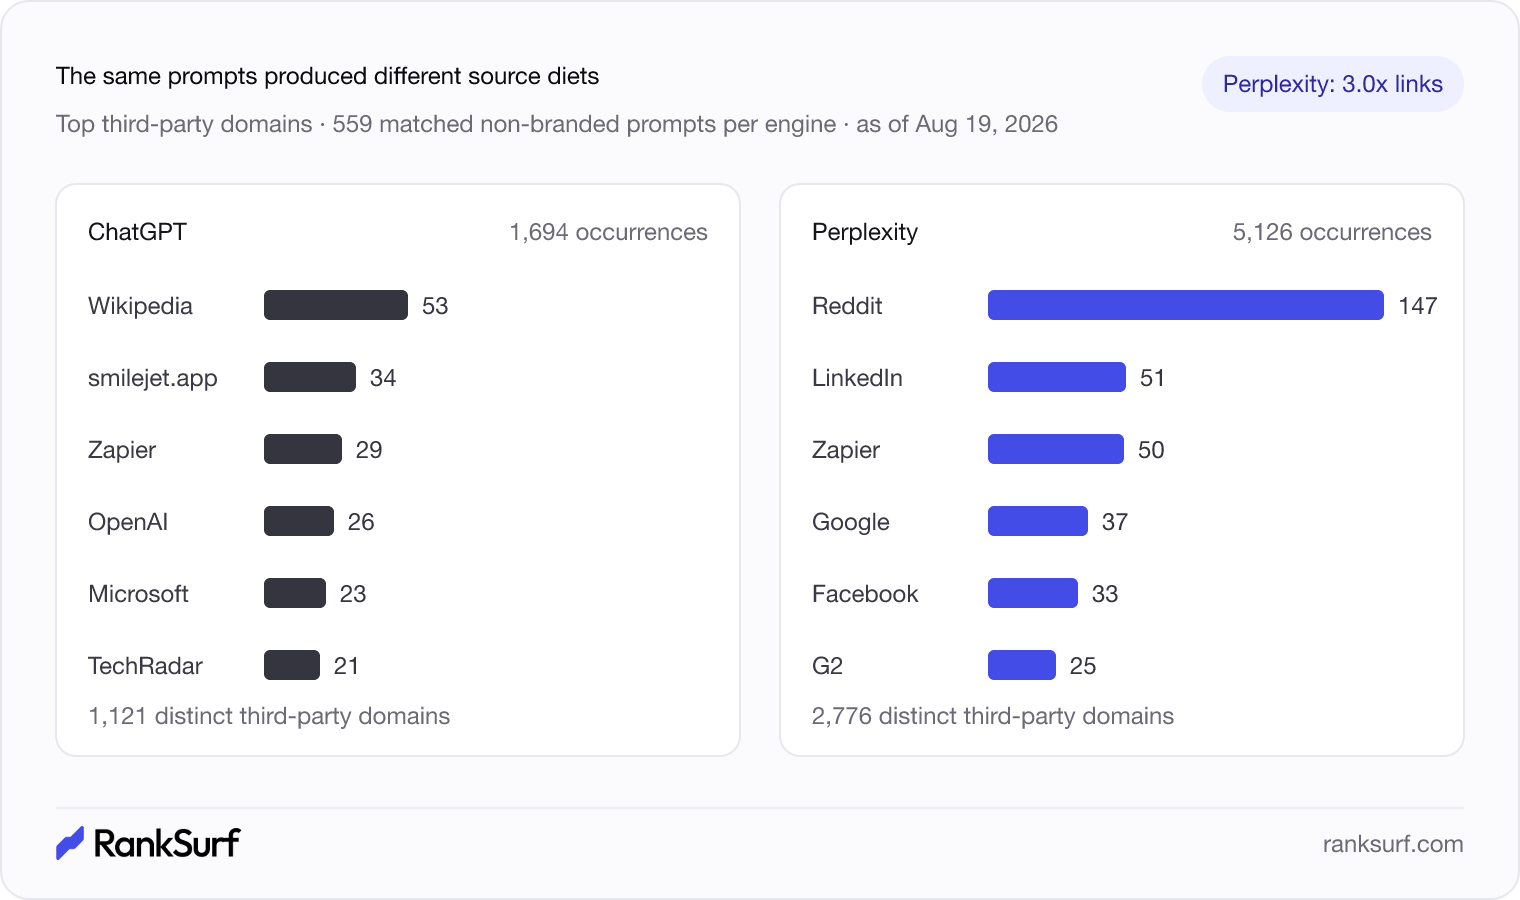Viewport: 1520px width, 900px height.
Task: Click the Facebook row label
Action: pyautogui.click(x=865, y=594)
